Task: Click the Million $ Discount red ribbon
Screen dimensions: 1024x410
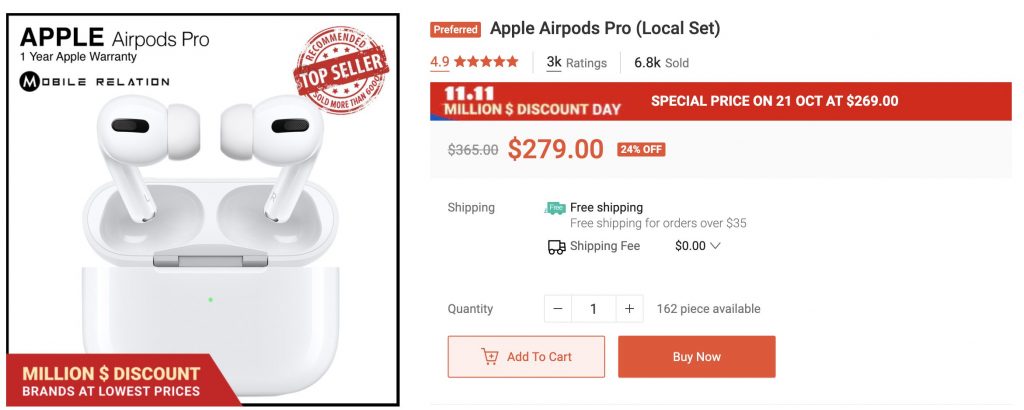Action: click(112, 381)
